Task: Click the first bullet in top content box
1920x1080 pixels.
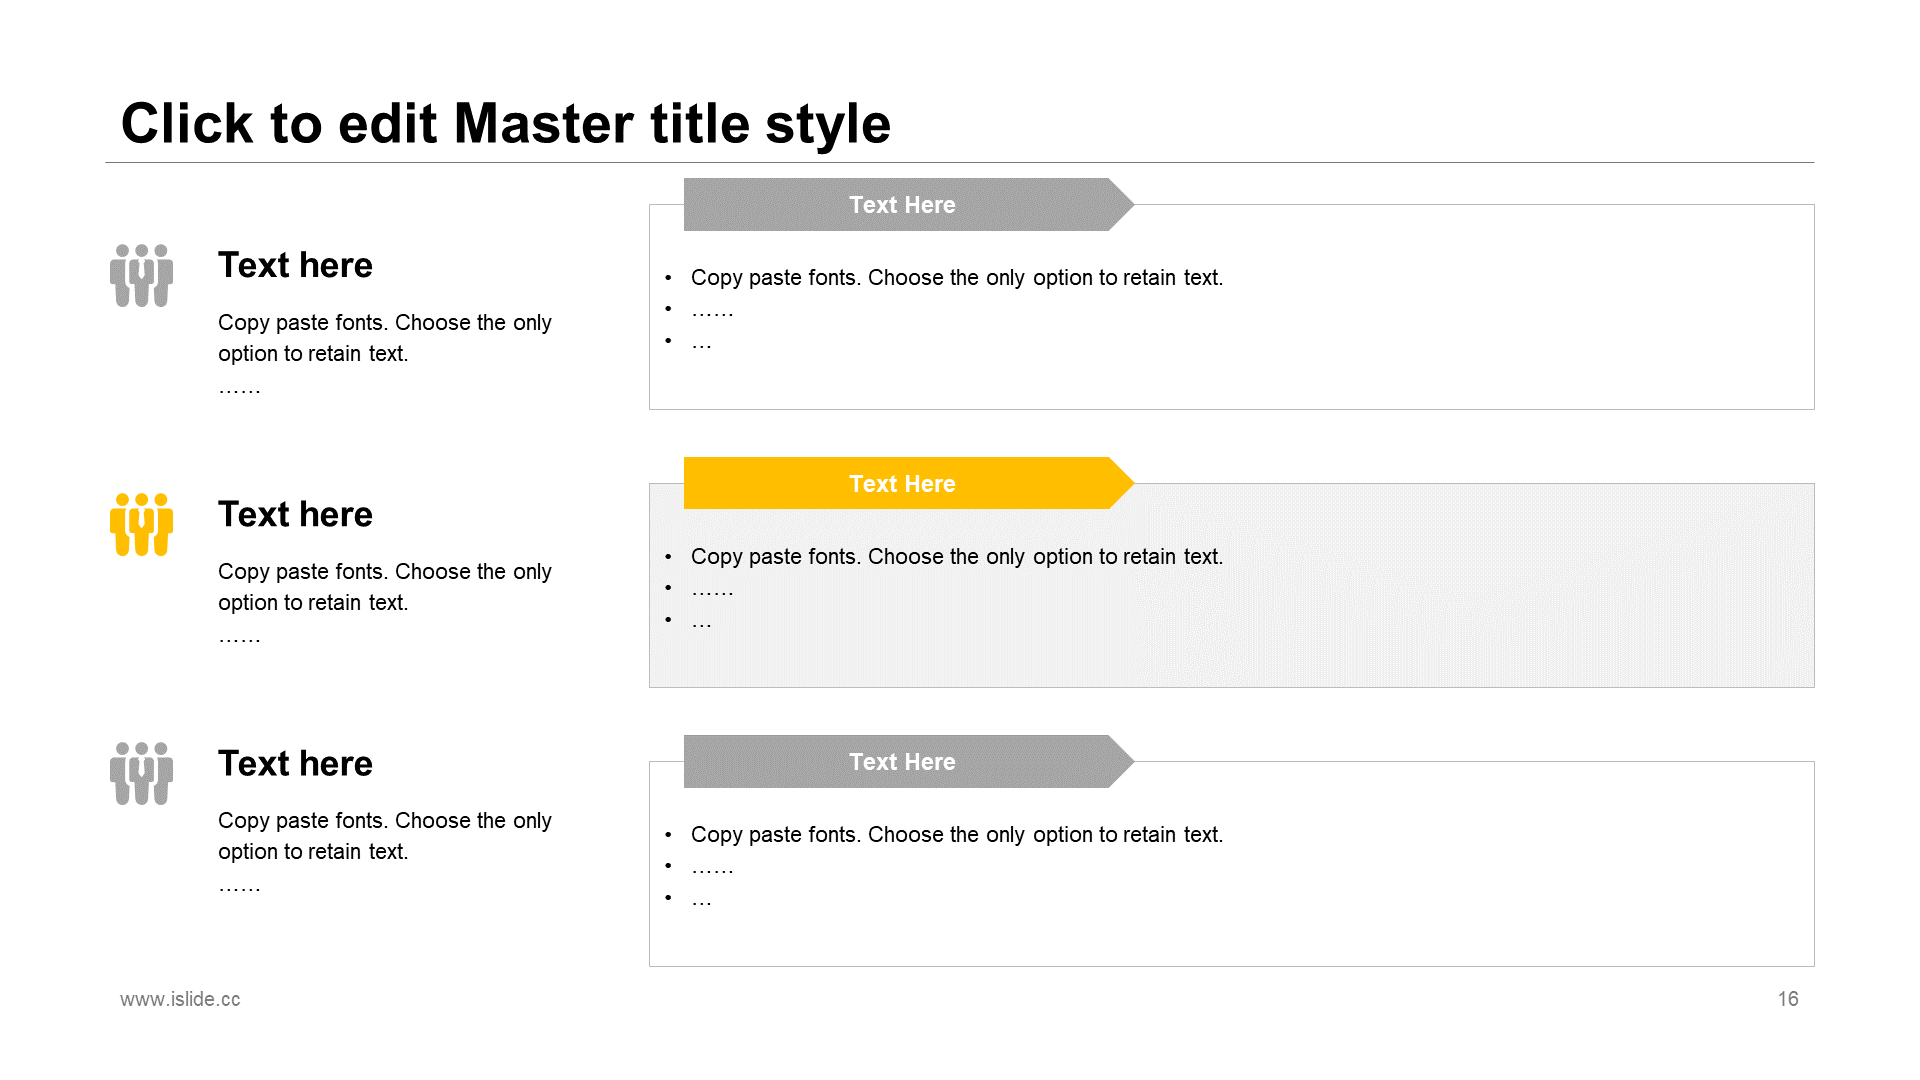Action: (x=956, y=278)
